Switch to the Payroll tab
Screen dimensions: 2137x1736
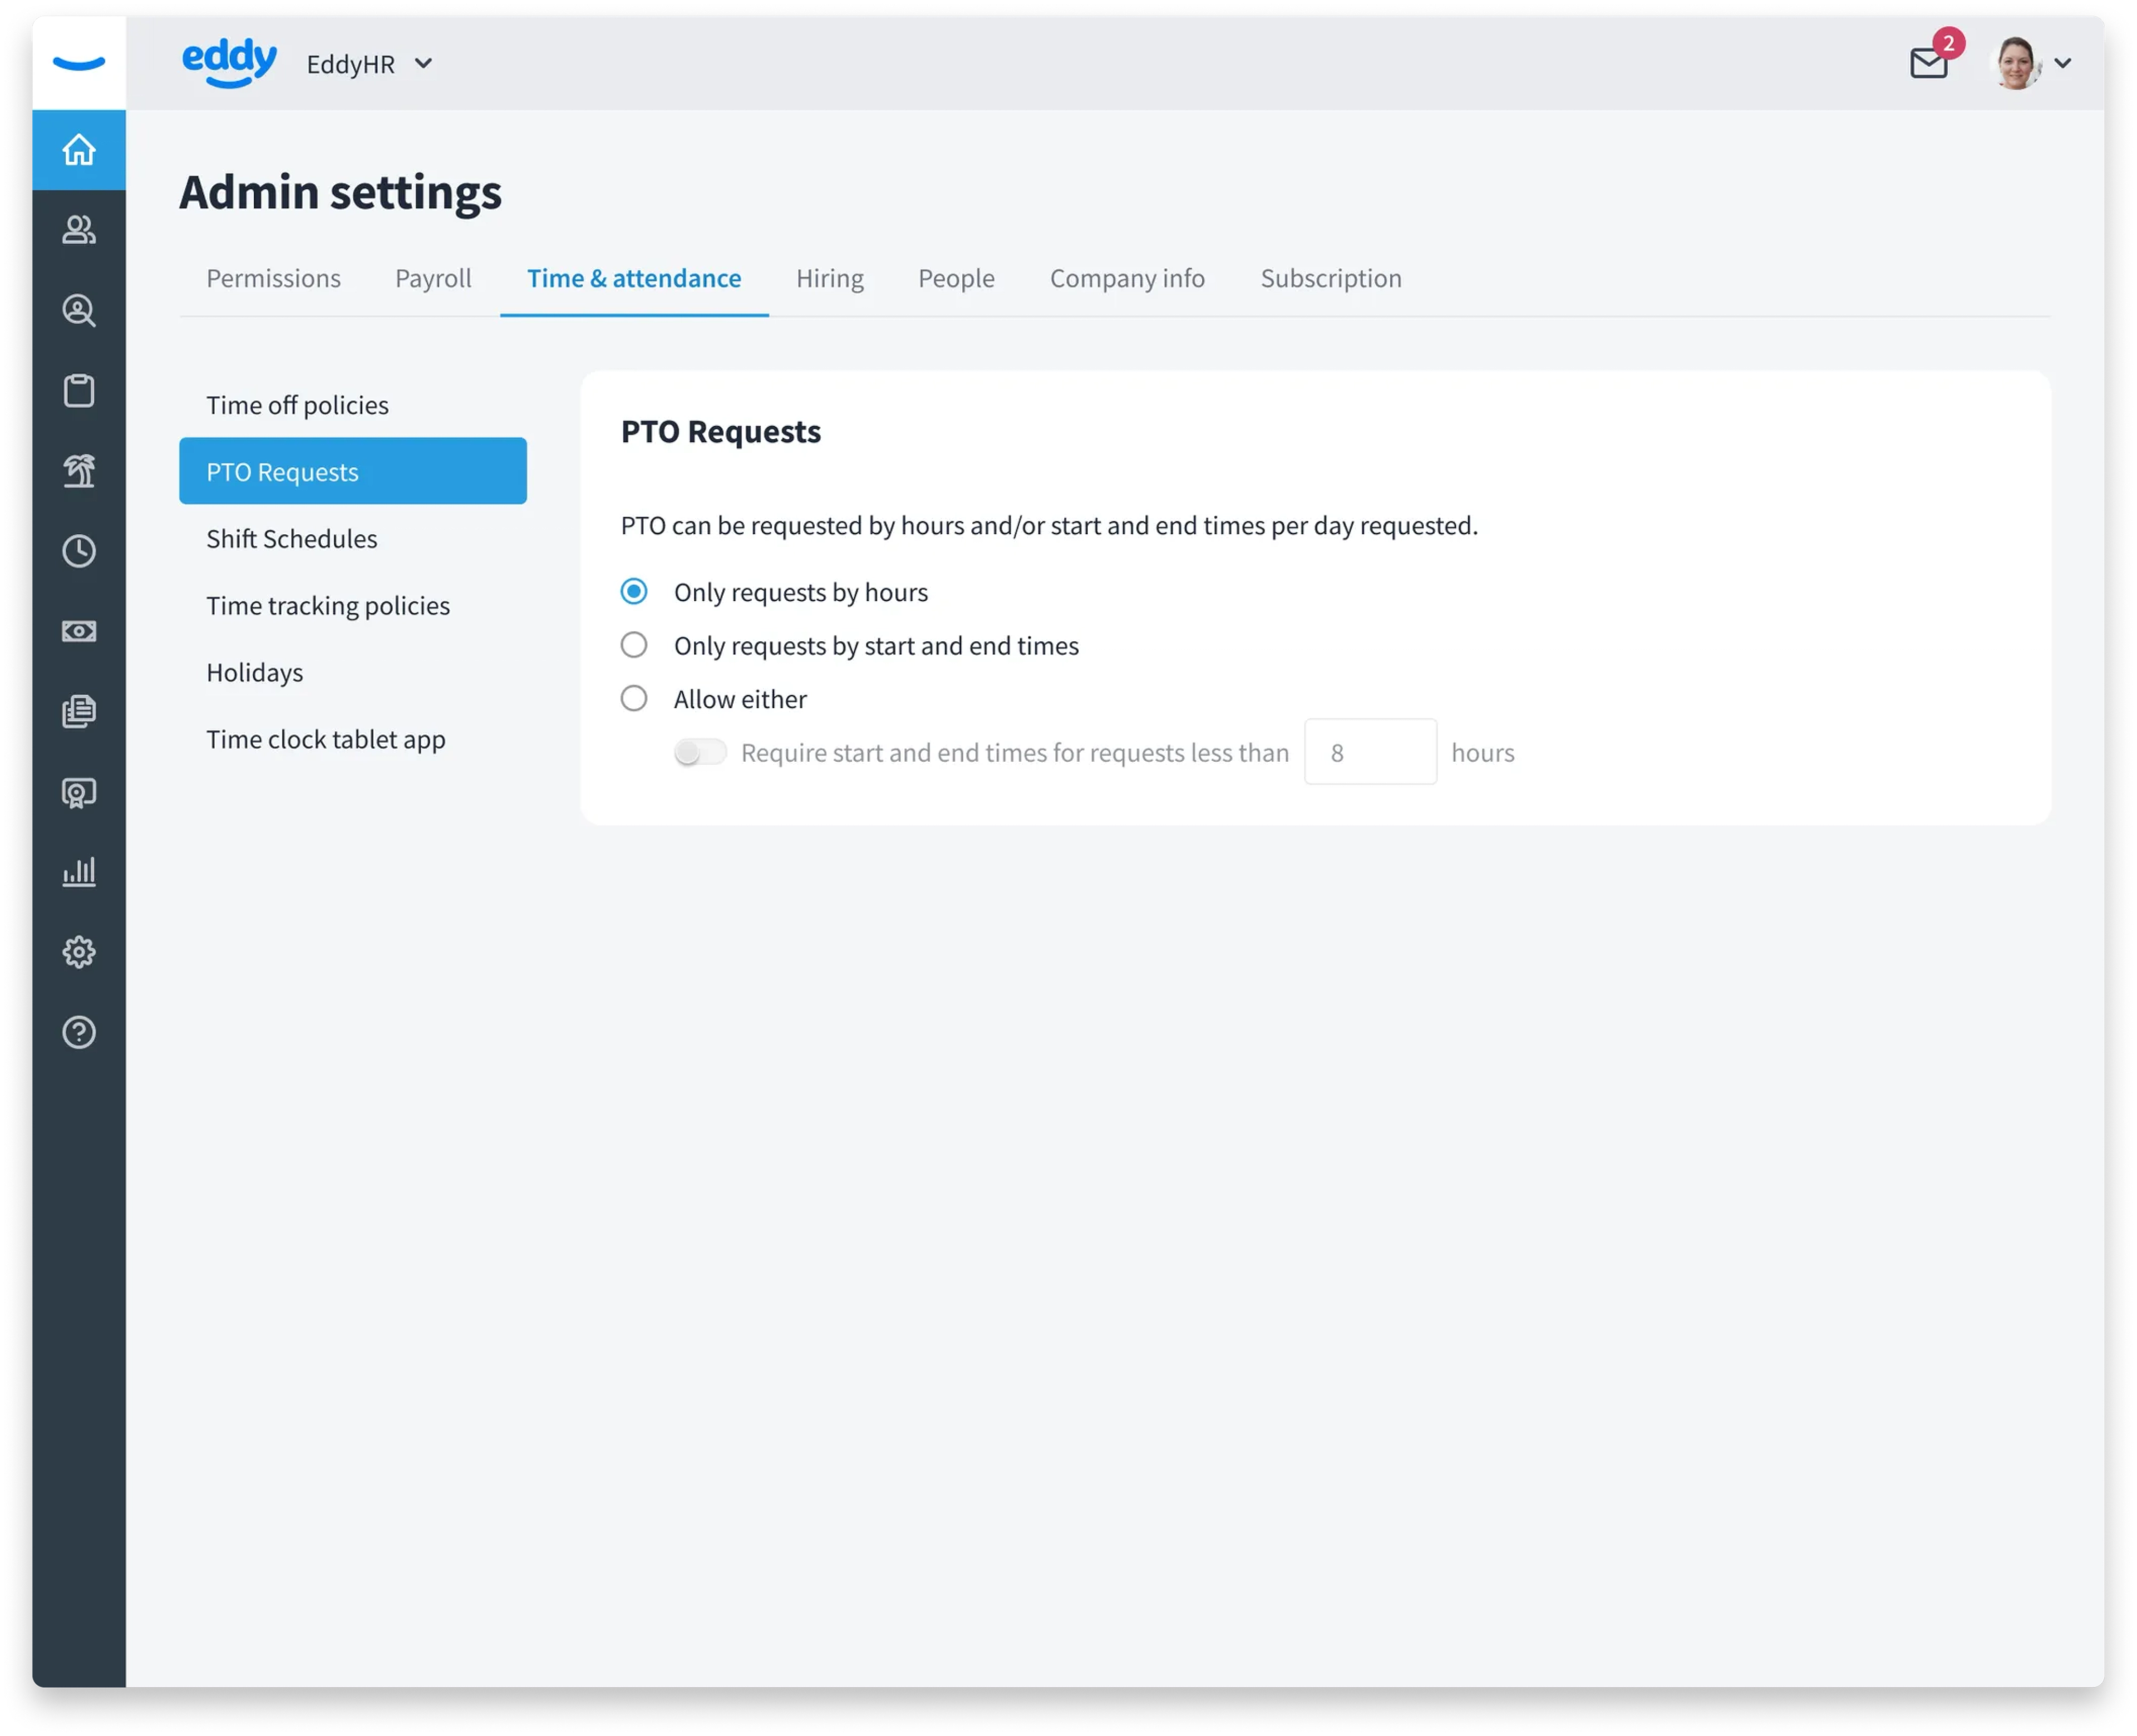point(433,278)
